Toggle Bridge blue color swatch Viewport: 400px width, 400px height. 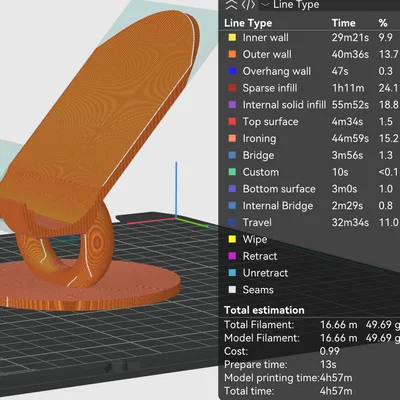[x=232, y=155]
